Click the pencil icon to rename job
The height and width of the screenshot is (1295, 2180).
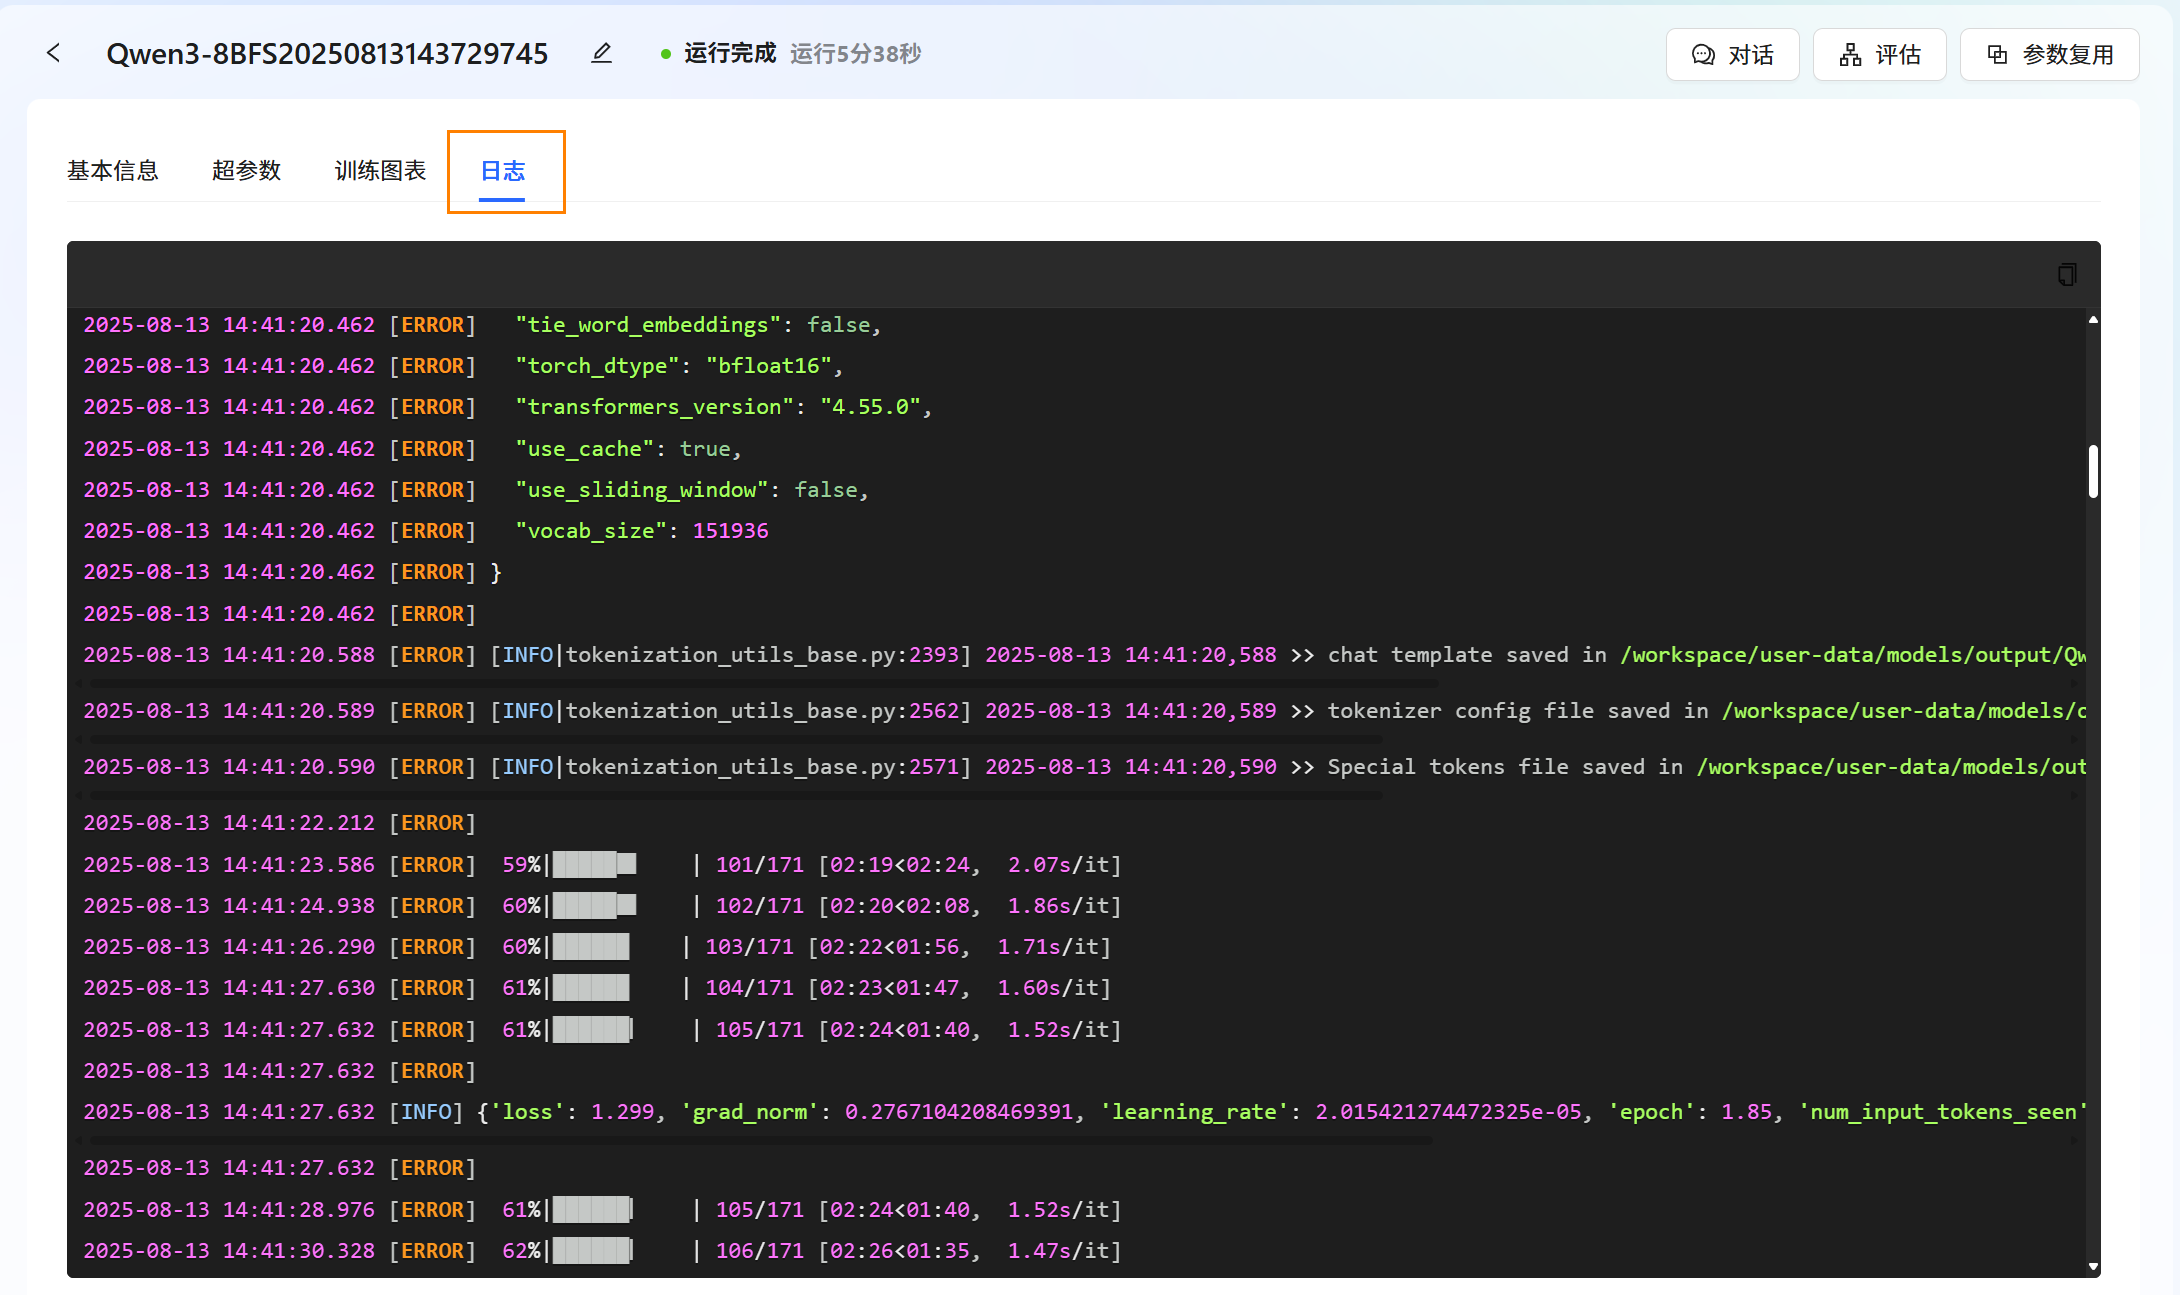click(601, 53)
